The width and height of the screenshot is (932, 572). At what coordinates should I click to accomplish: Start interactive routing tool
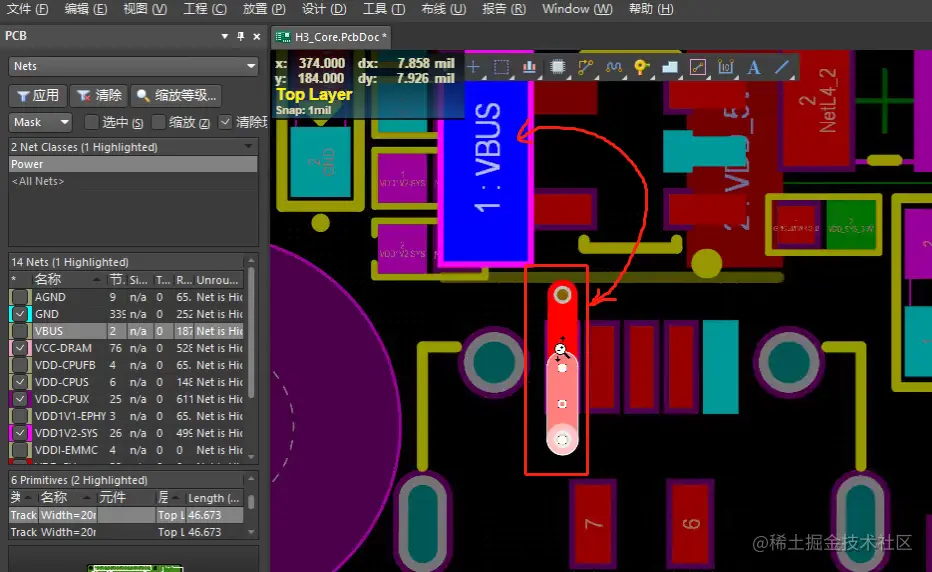coord(585,67)
